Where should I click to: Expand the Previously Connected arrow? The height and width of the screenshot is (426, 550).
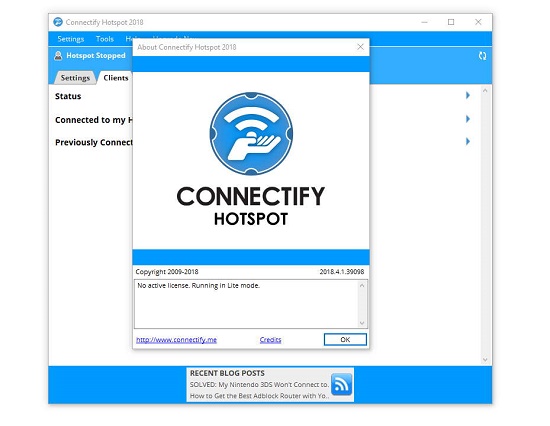click(468, 141)
